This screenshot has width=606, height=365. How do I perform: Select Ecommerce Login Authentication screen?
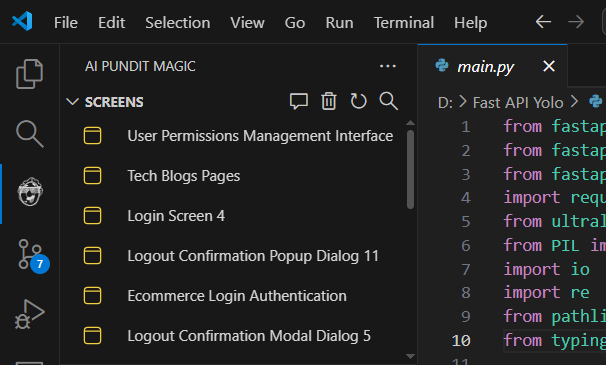tap(237, 296)
